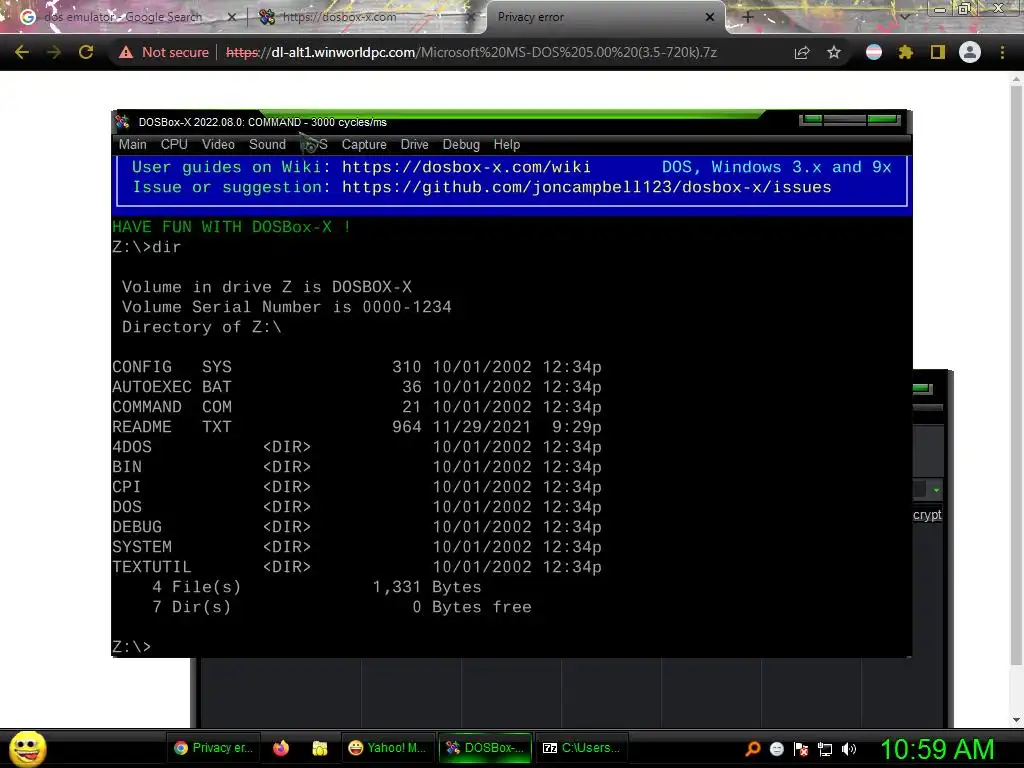Viewport: 1024px width, 768px height.
Task: Click the green dropdown arrow in background window
Action: click(936, 490)
